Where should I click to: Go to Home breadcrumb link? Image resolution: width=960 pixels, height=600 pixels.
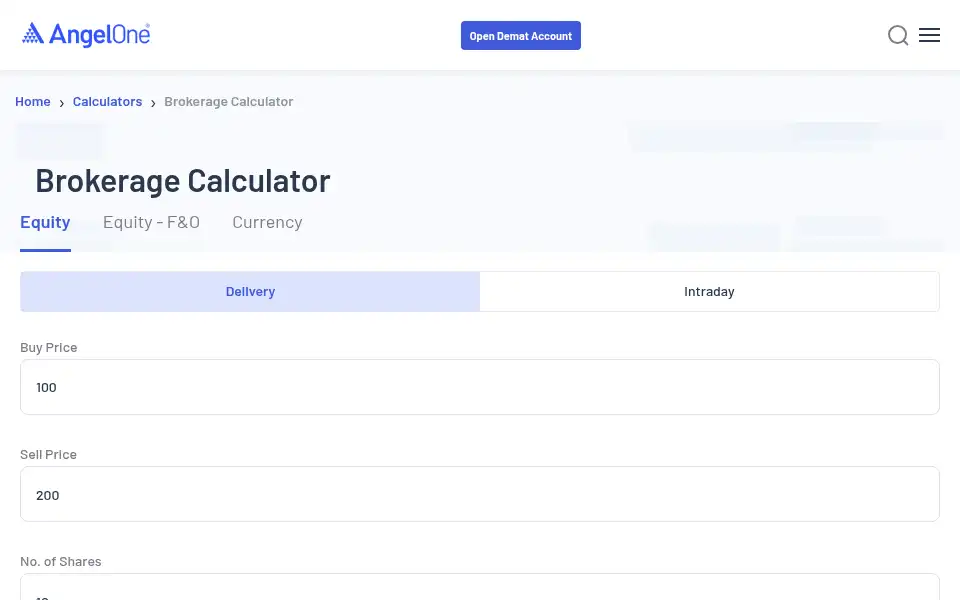[32, 102]
